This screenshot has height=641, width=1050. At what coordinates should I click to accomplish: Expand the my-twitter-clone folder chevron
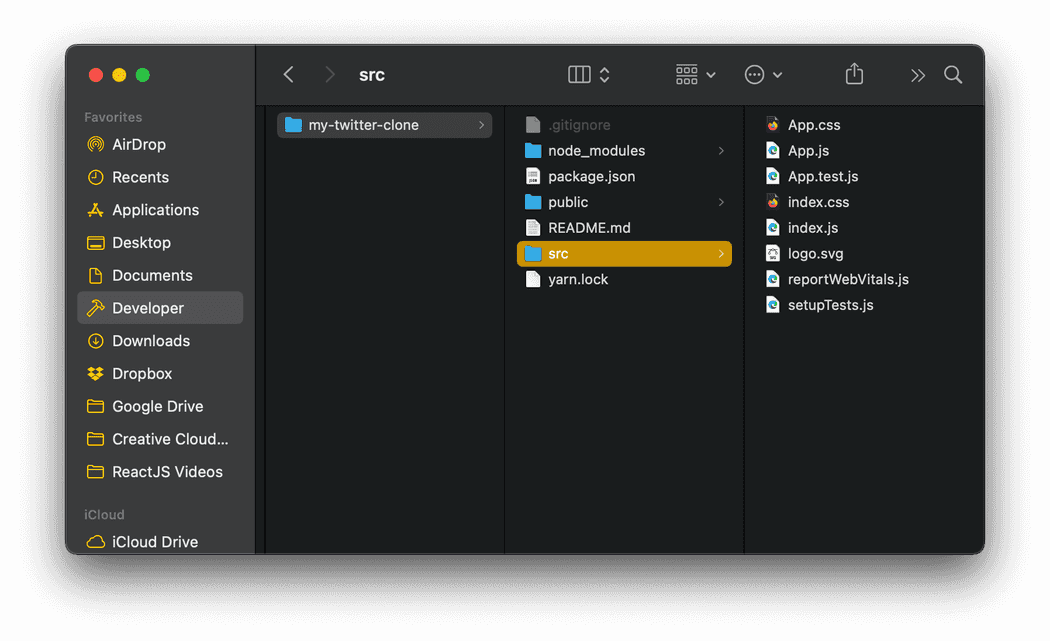pos(481,124)
